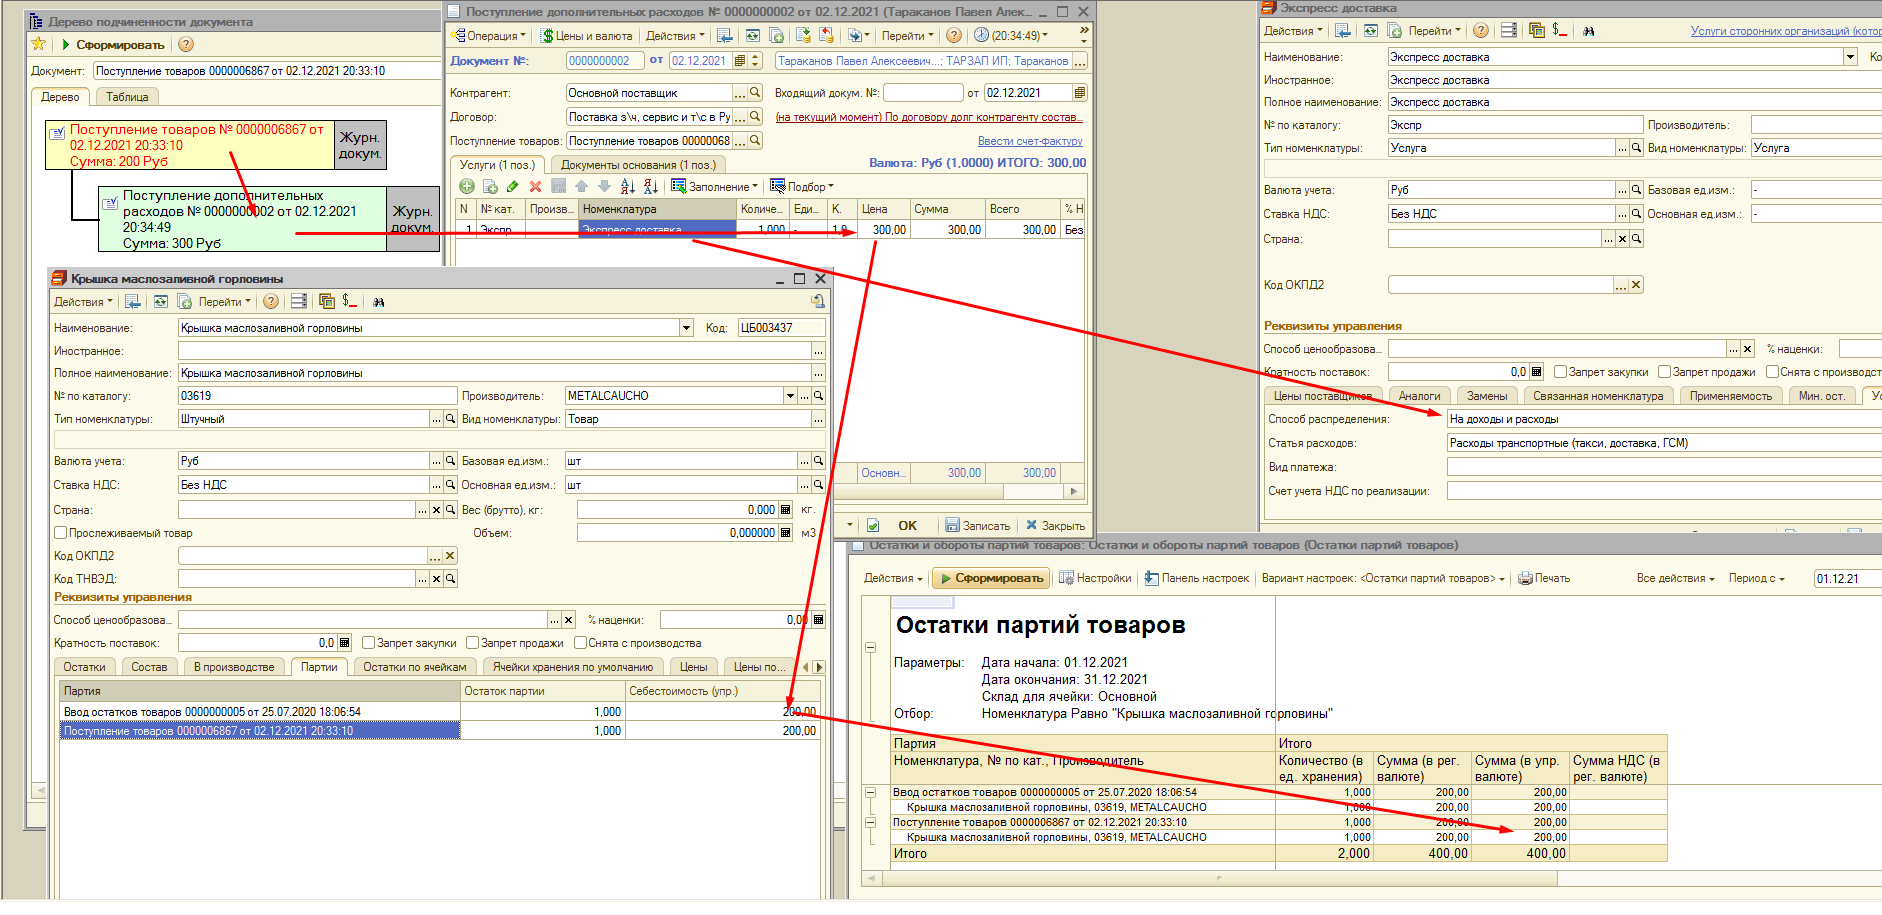1882x915 pixels.
Task: Open the Операция dropdown menu
Action: click(x=489, y=35)
